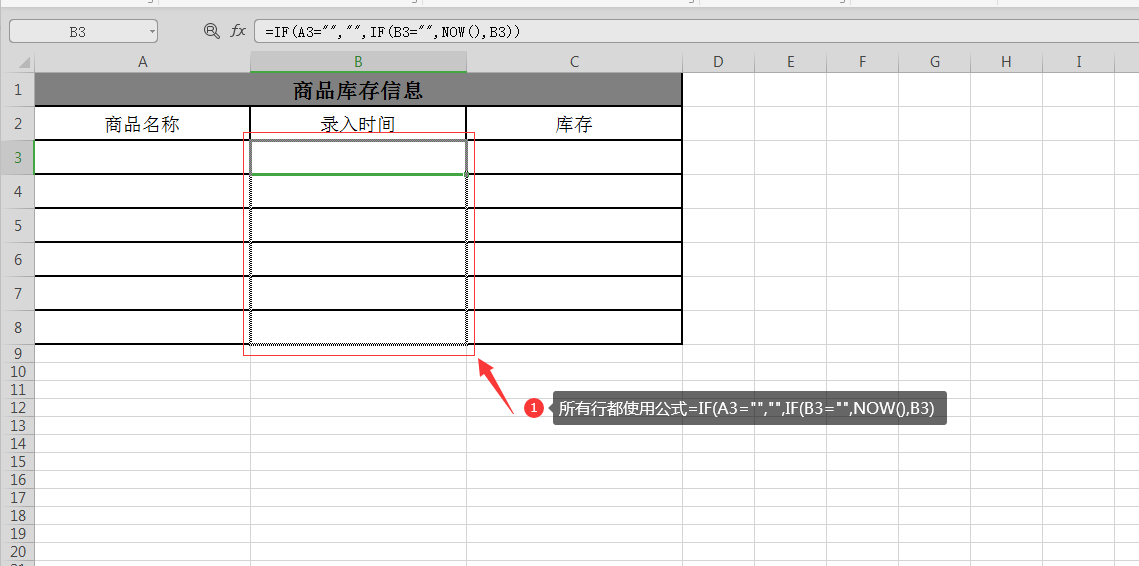Select row 5 header
The width and height of the screenshot is (1139, 566).
point(17,225)
